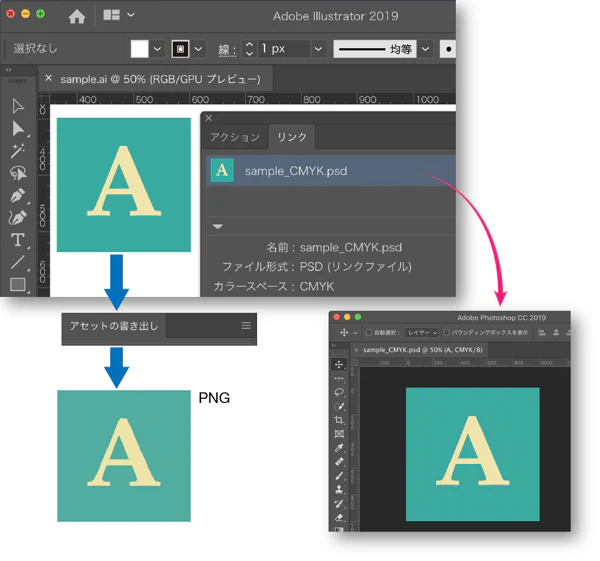
Task: Click the カラースペース: CMYK text
Action: tap(274, 286)
